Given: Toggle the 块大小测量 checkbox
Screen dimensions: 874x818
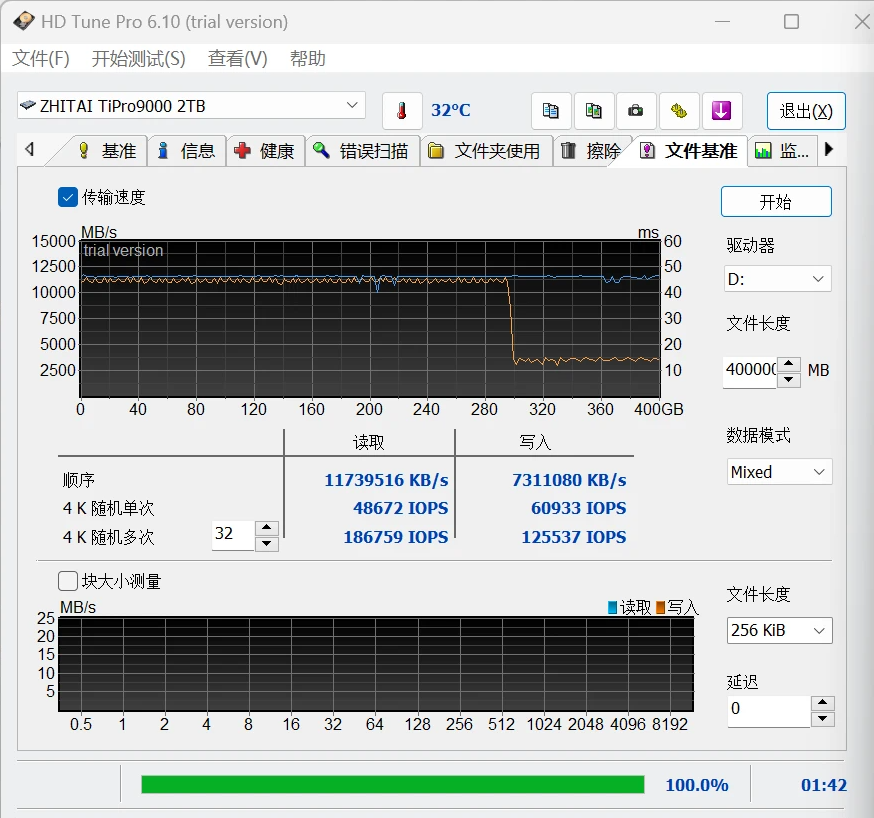Looking at the screenshot, I should [68, 581].
